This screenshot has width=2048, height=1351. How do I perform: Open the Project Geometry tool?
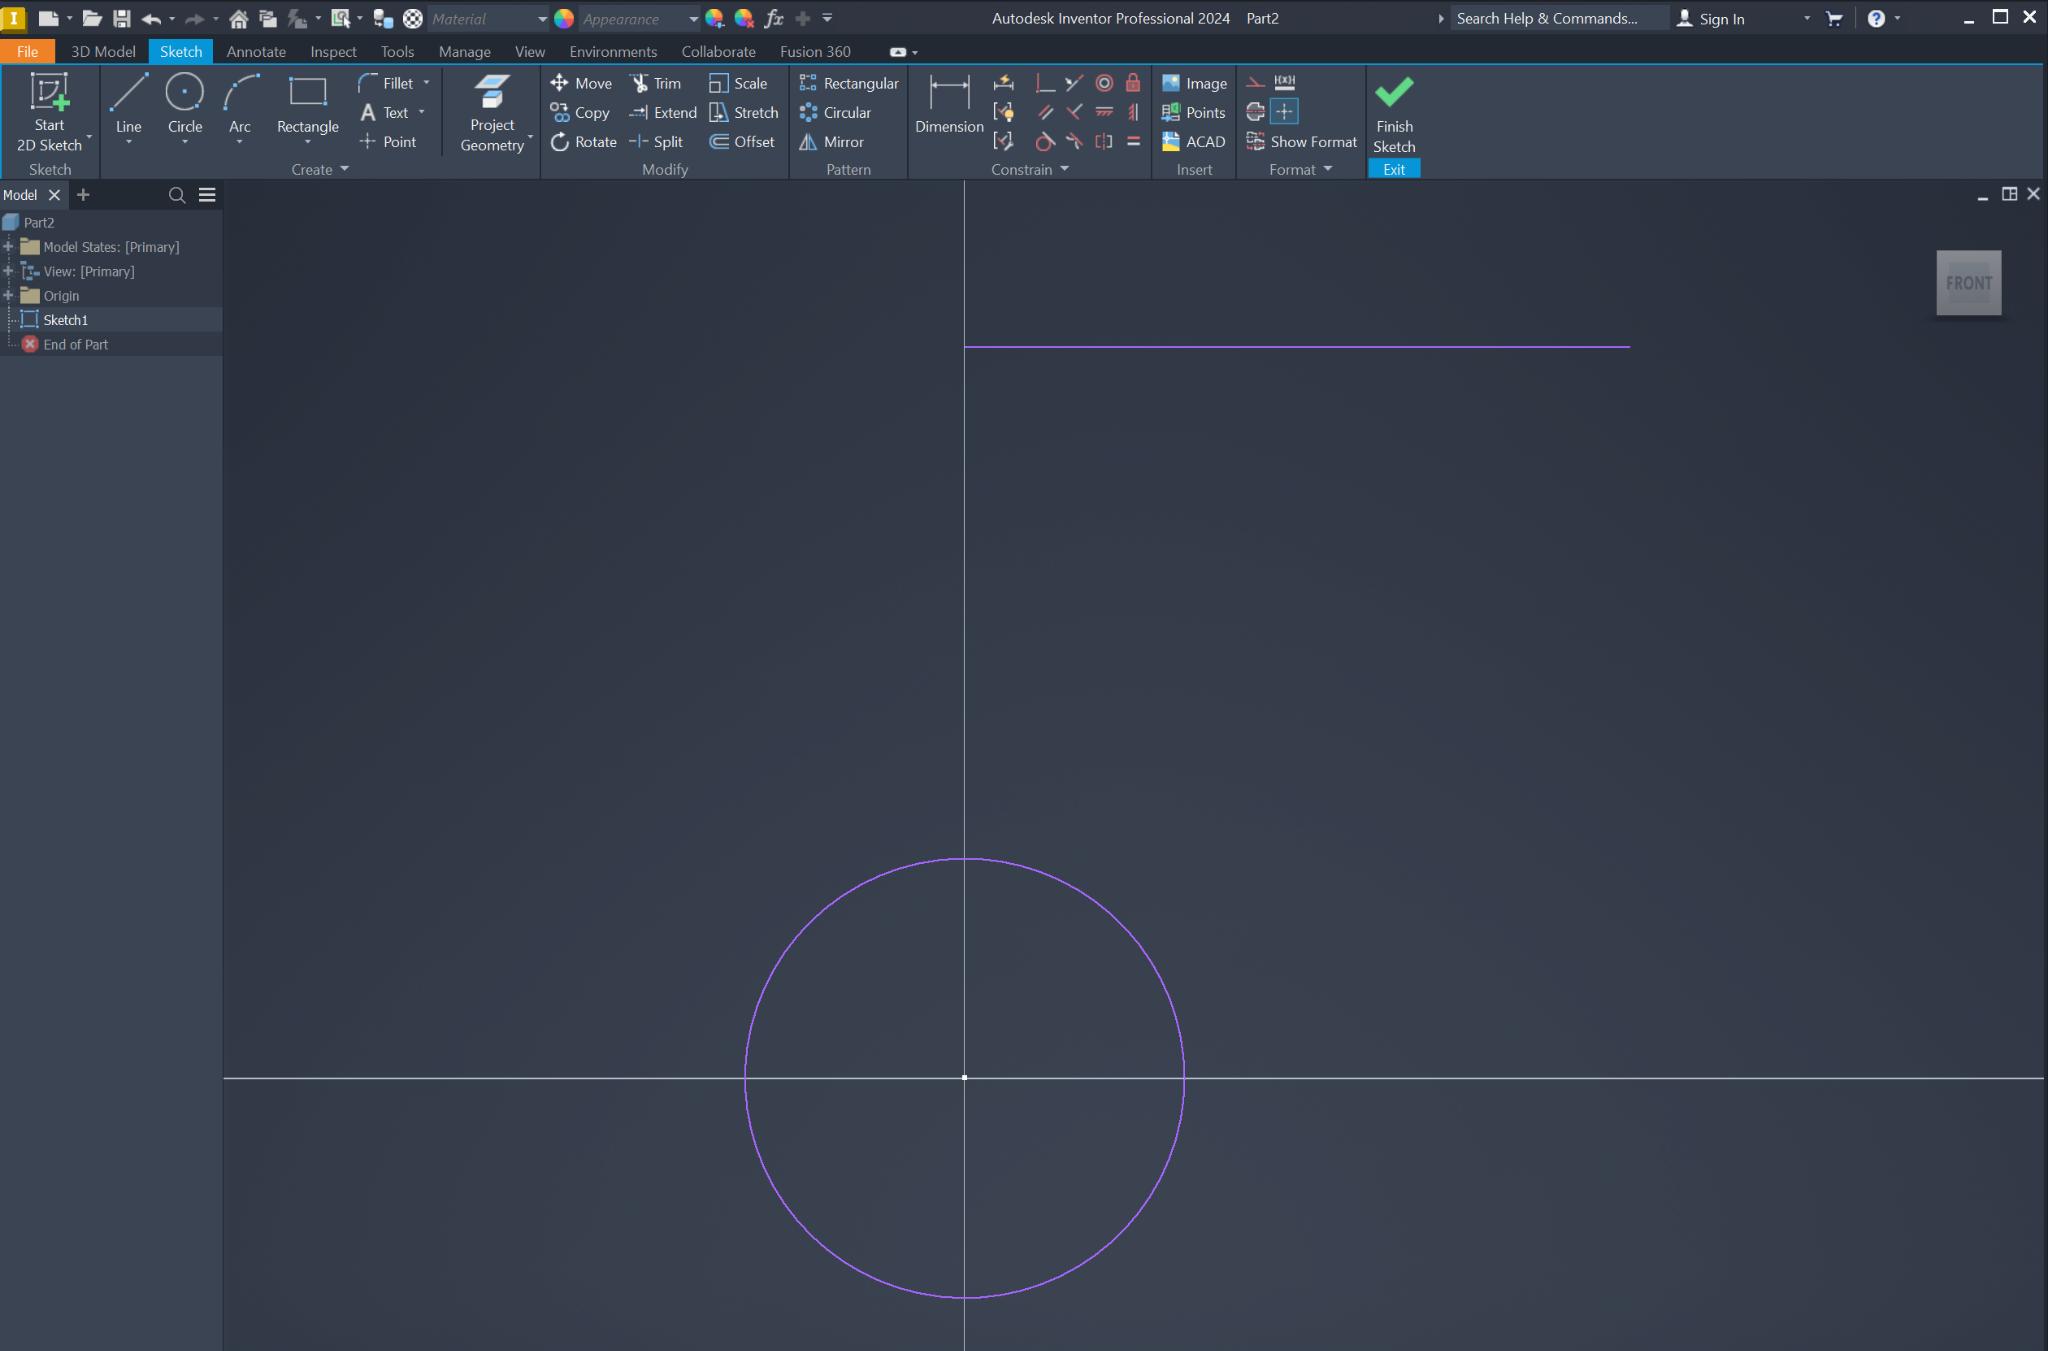point(489,110)
